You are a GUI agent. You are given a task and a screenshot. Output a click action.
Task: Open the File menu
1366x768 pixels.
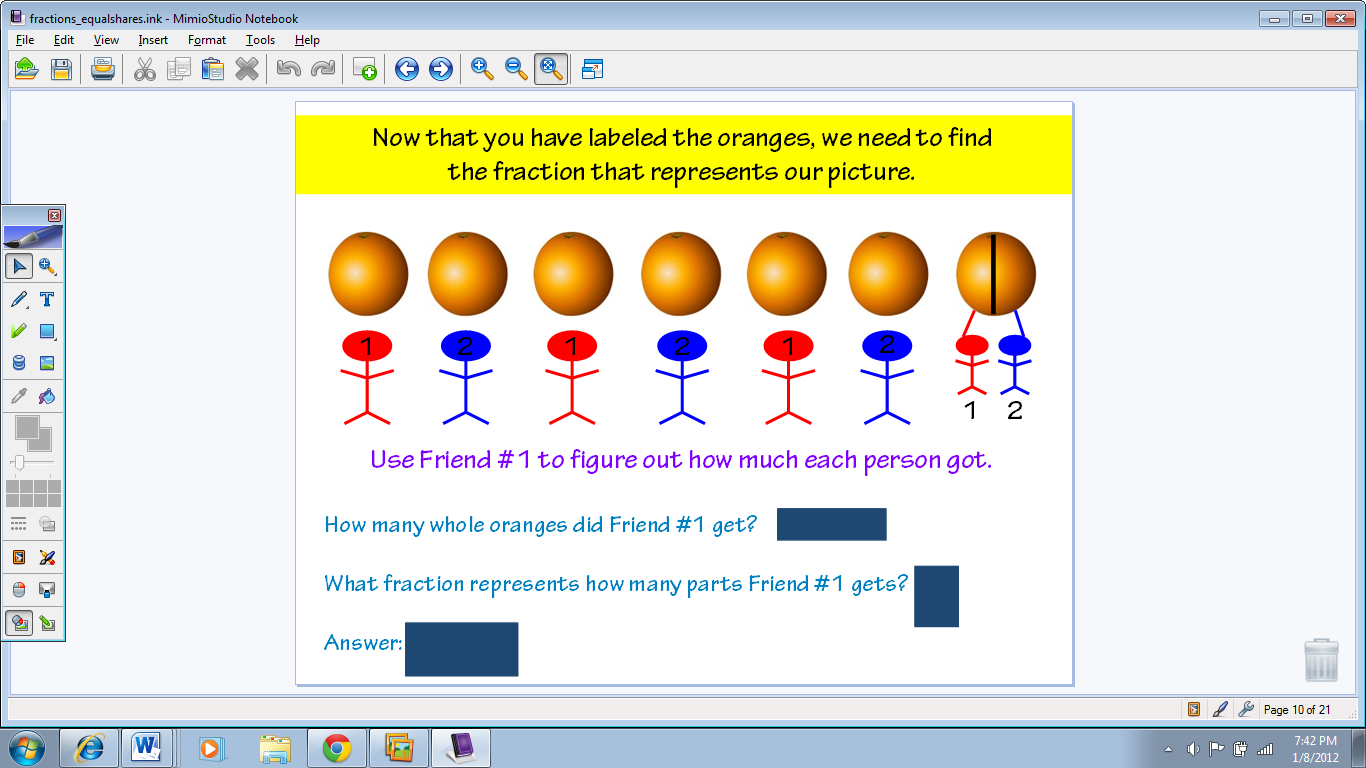click(x=25, y=40)
